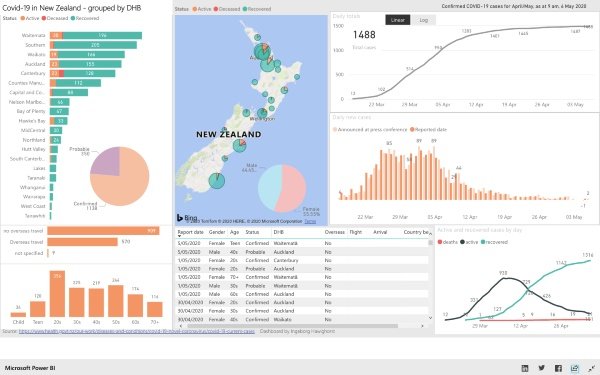The width and height of the screenshot is (600, 375).
Task: Click the table scroll right arrow
Action: pos(422,326)
